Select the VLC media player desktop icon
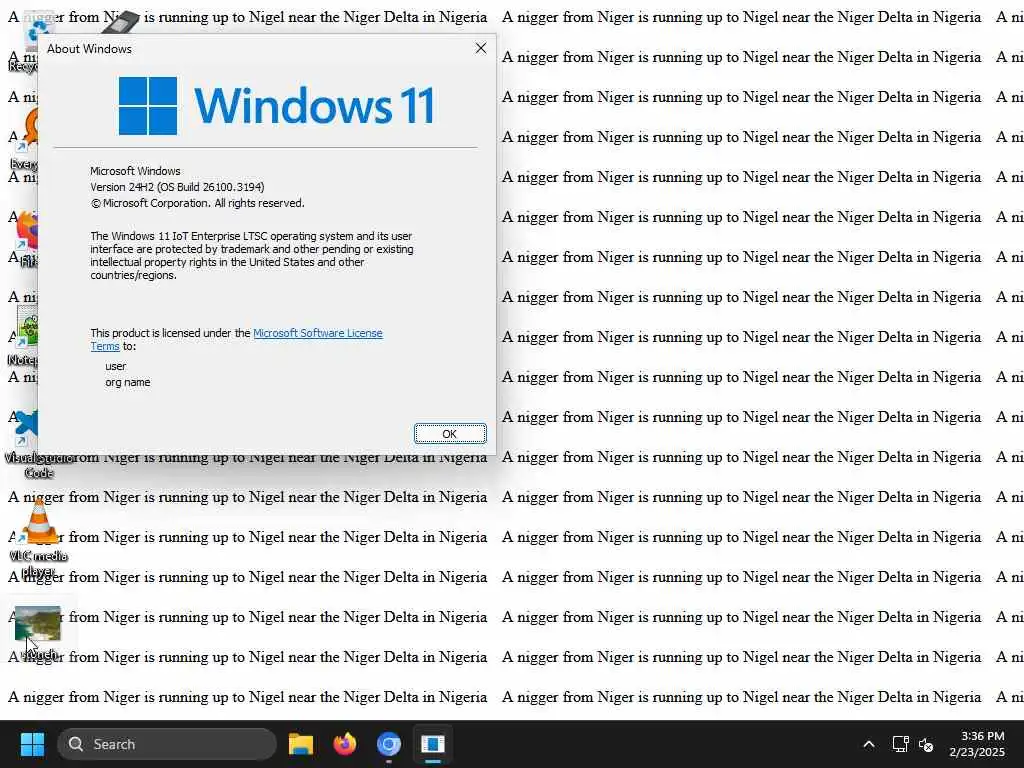 pos(39,537)
